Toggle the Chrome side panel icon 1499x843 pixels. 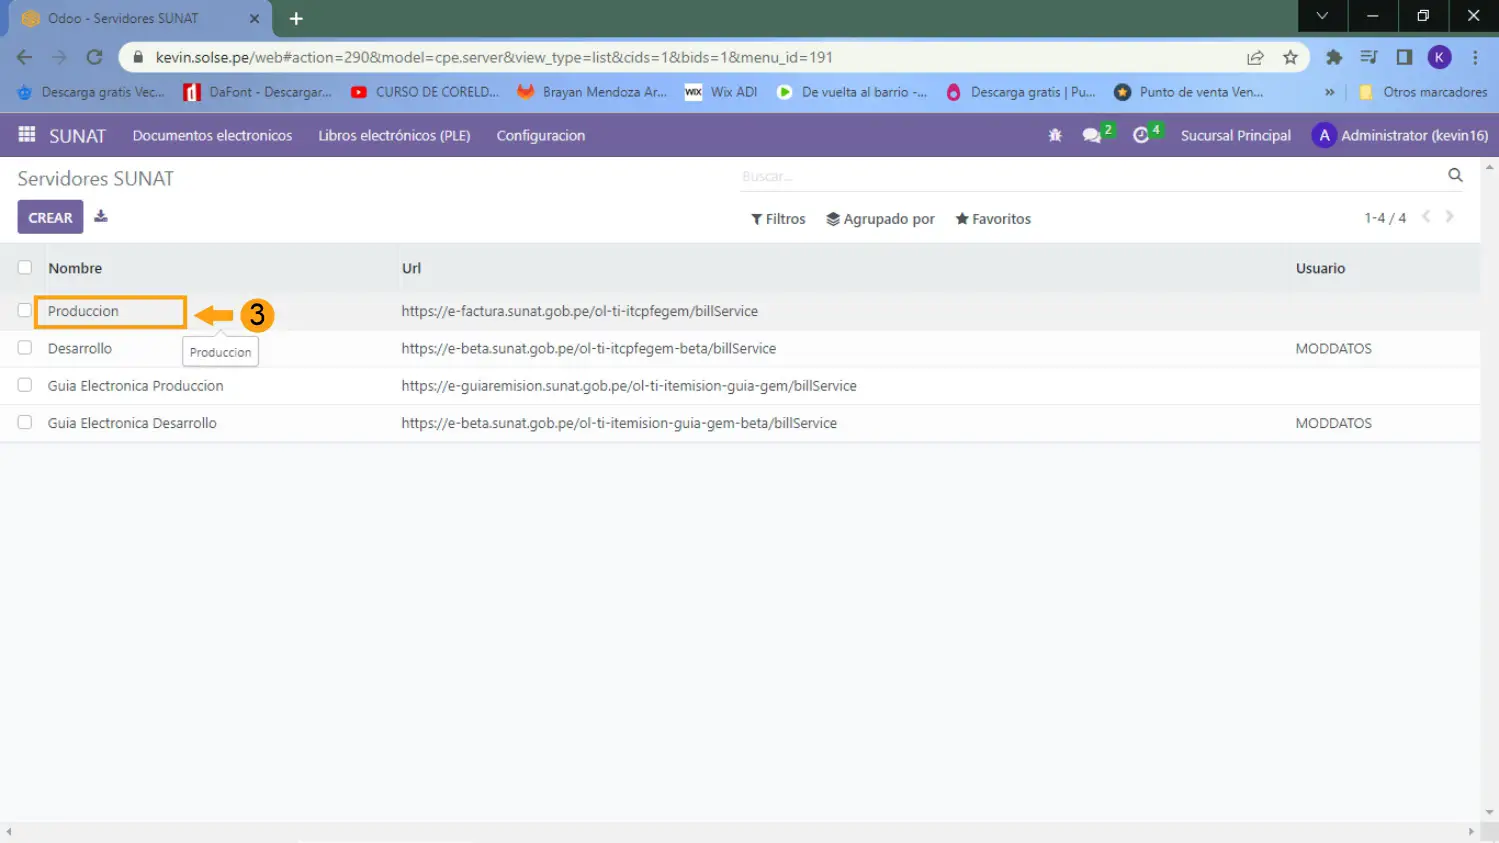(x=1404, y=57)
